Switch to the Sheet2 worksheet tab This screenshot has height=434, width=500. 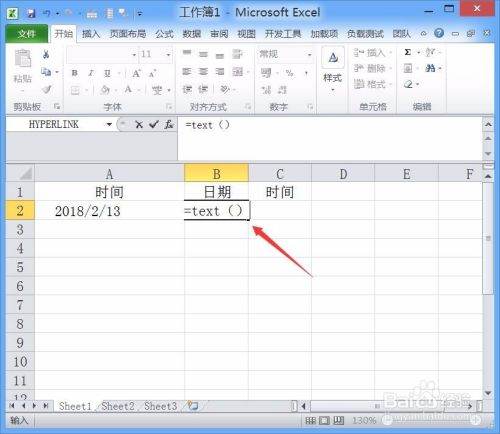118,406
